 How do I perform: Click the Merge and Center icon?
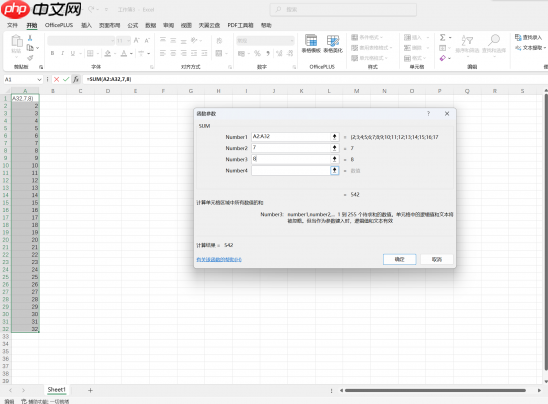click(x=219, y=53)
